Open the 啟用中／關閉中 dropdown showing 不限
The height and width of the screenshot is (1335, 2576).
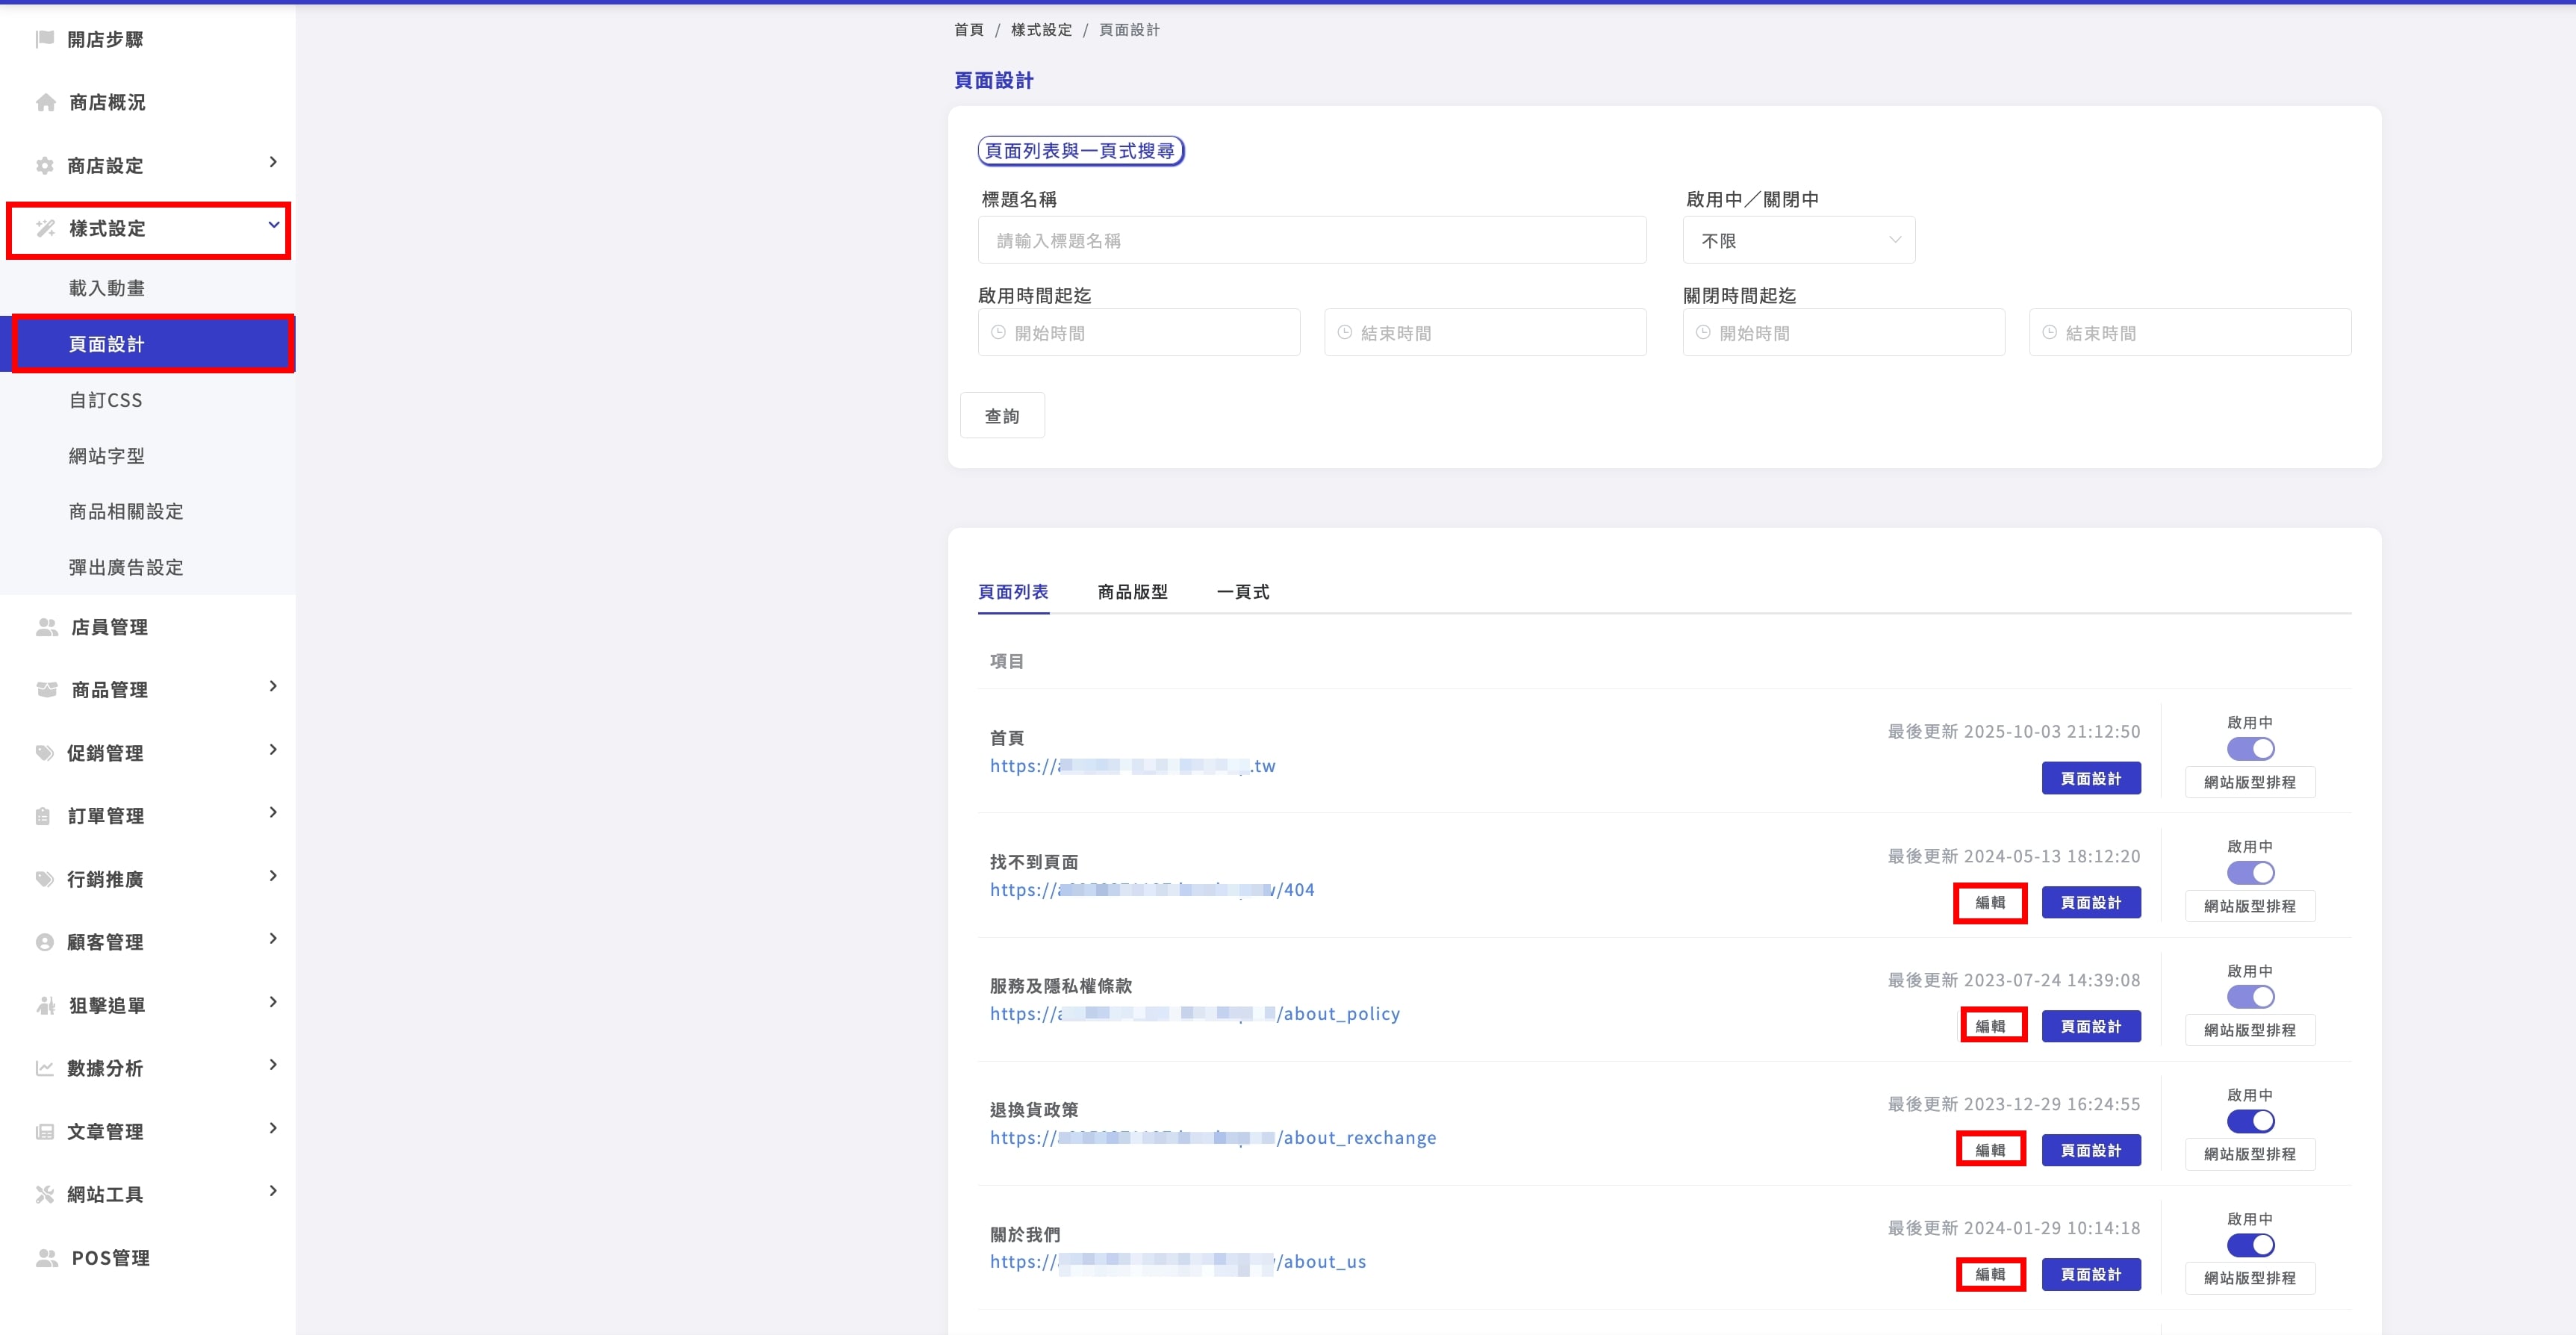1798,240
